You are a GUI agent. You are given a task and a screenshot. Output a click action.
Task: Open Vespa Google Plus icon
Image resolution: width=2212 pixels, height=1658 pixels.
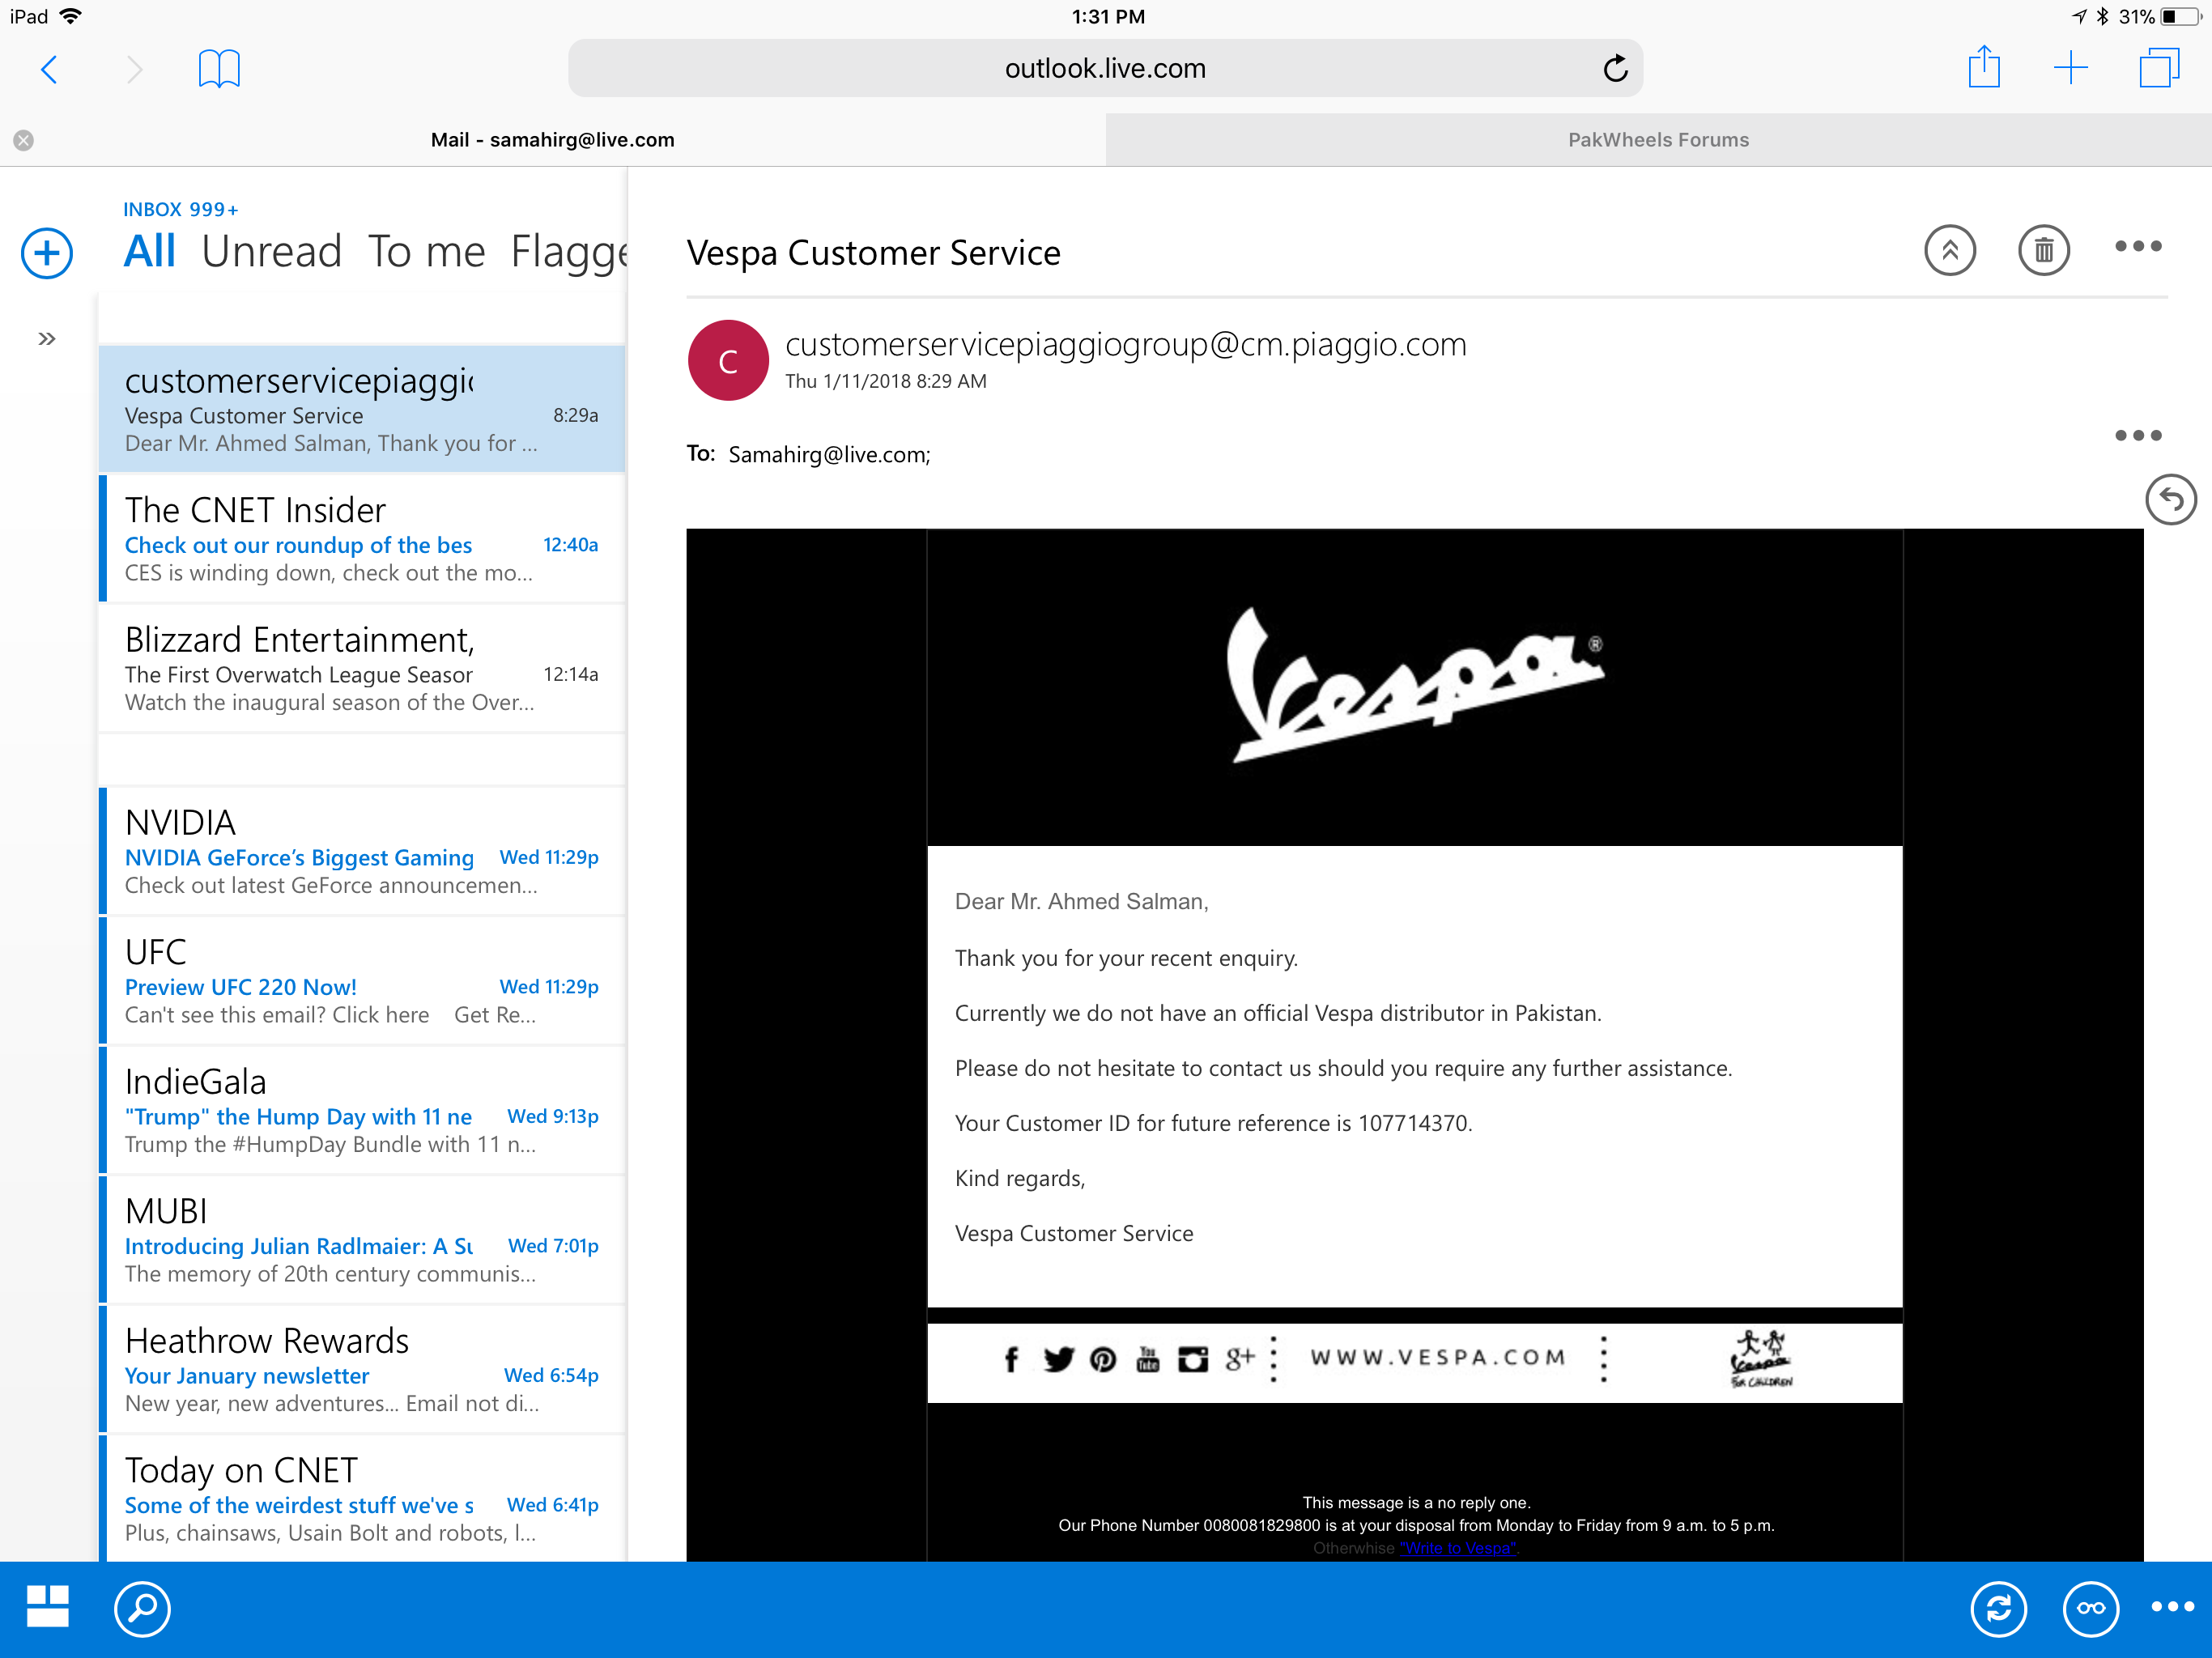[1239, 1359]
